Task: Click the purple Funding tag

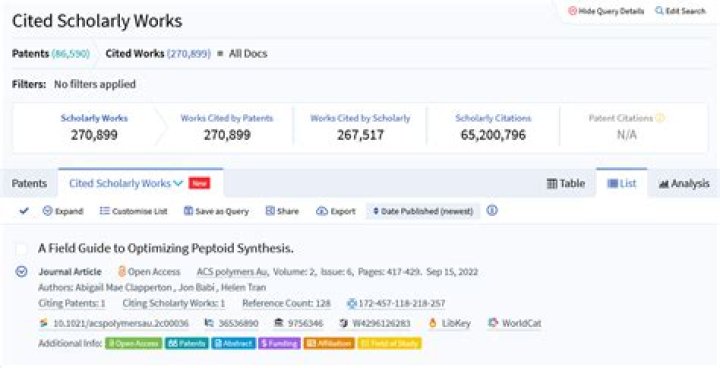Action: click(x=279, y=343)
